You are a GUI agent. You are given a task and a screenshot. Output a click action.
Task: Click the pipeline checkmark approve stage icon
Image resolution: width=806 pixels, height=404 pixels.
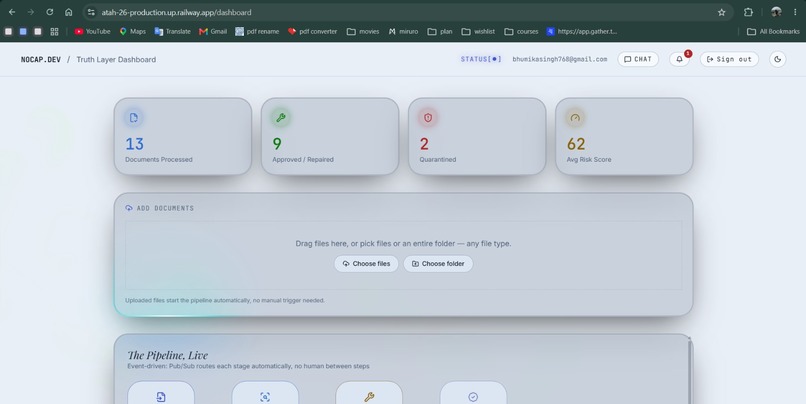click(473, 397)
